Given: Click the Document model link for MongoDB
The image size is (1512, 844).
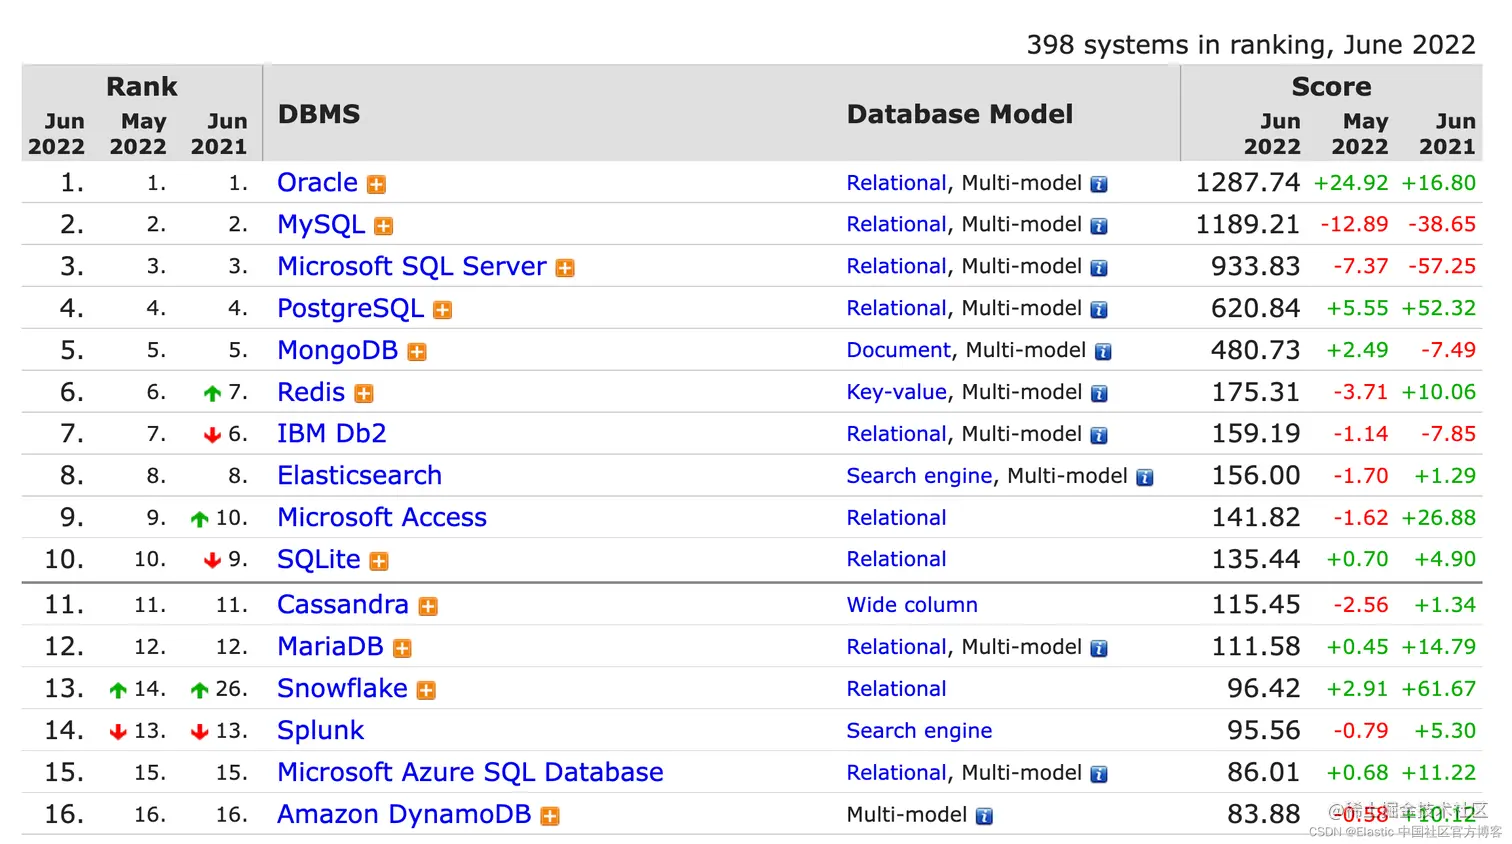Looking at the screenshot, I should [898, 350].
